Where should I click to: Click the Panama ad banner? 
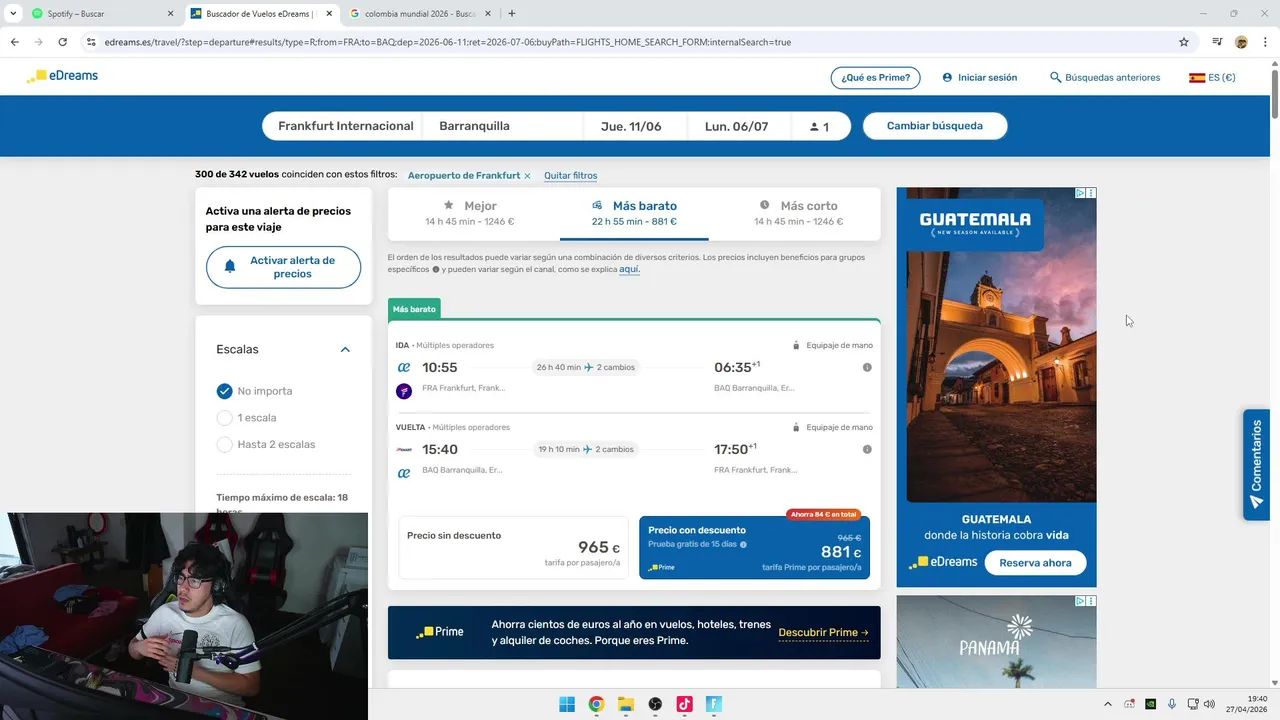996,642
